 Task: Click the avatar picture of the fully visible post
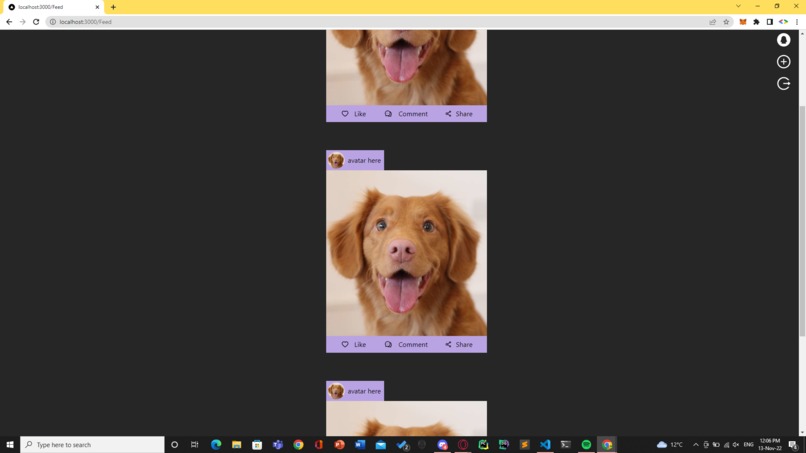336,160
